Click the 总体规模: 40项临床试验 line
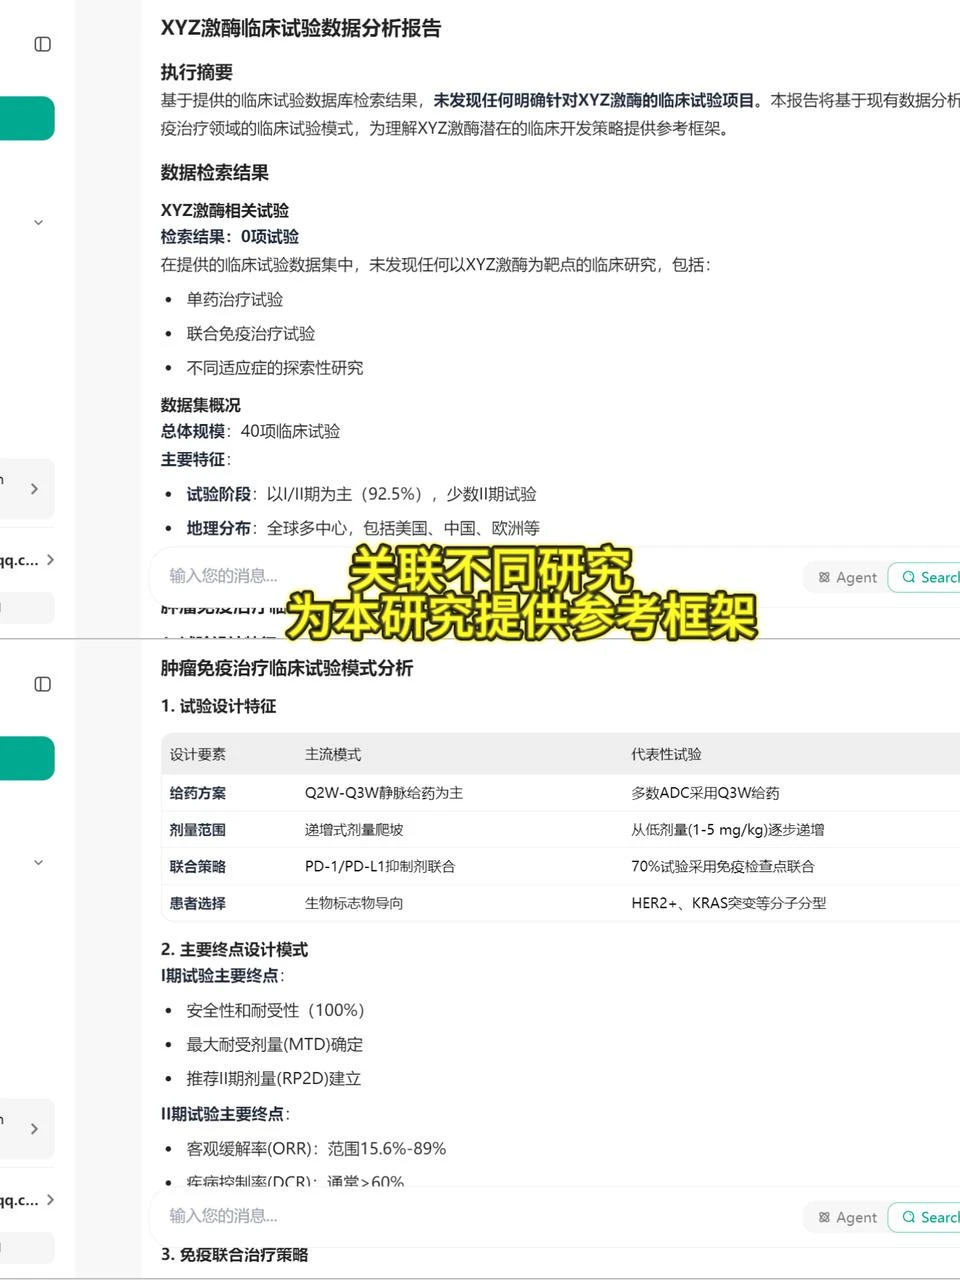This screenshot has height=1280, width=960. pyautogui.click(x=251, y=432)
